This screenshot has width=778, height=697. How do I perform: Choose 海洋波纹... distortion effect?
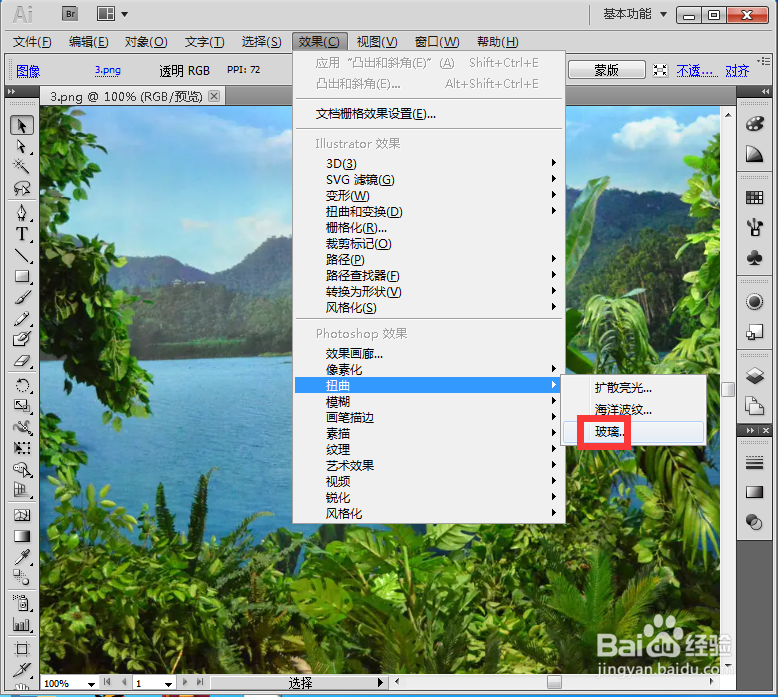(634, 410)
